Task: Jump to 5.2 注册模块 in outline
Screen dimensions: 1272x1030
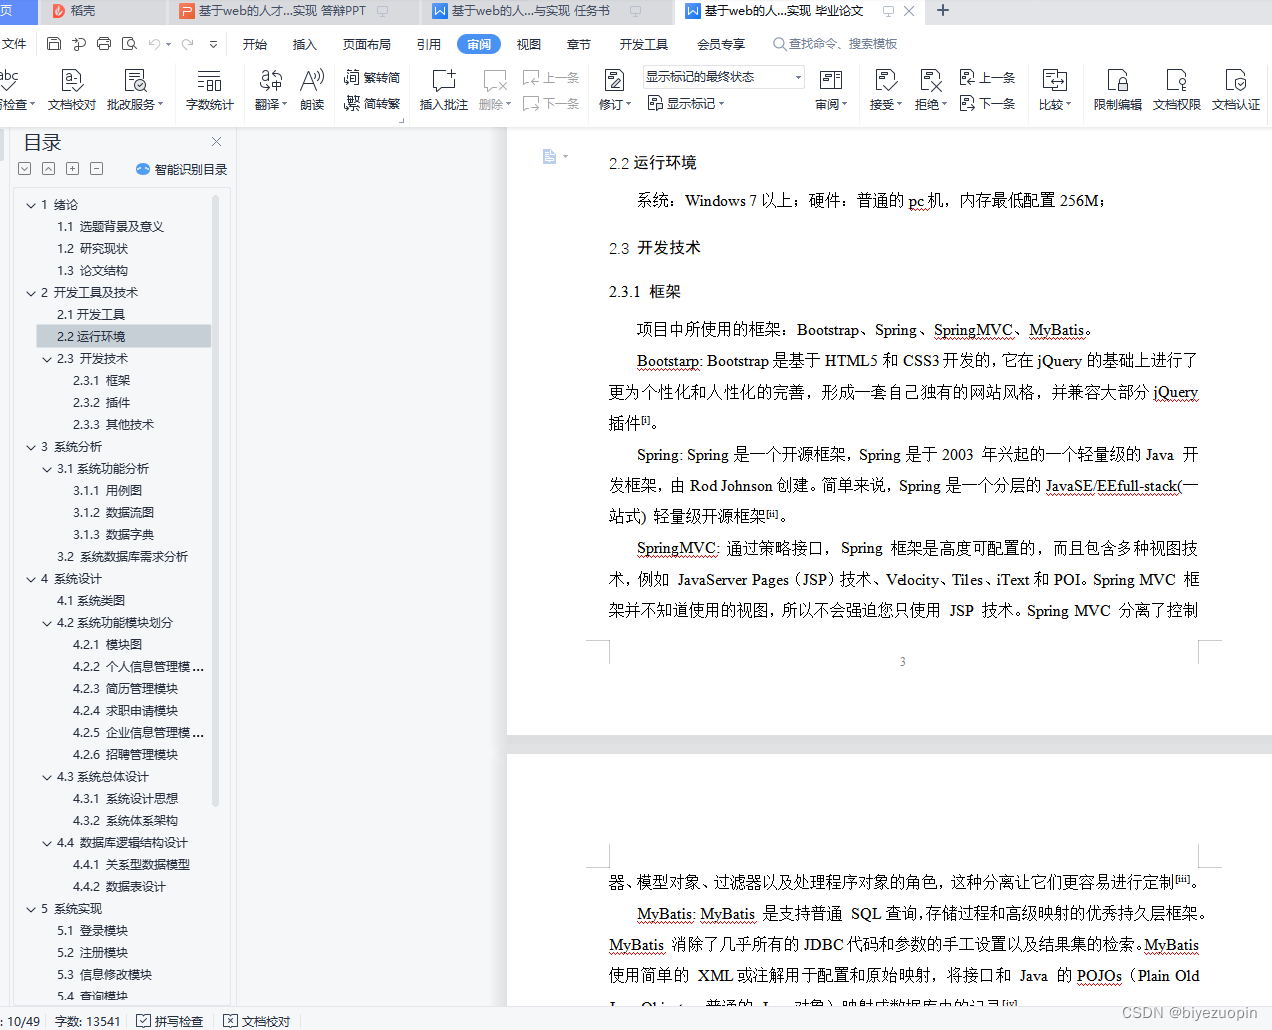Action: (92, 953)
